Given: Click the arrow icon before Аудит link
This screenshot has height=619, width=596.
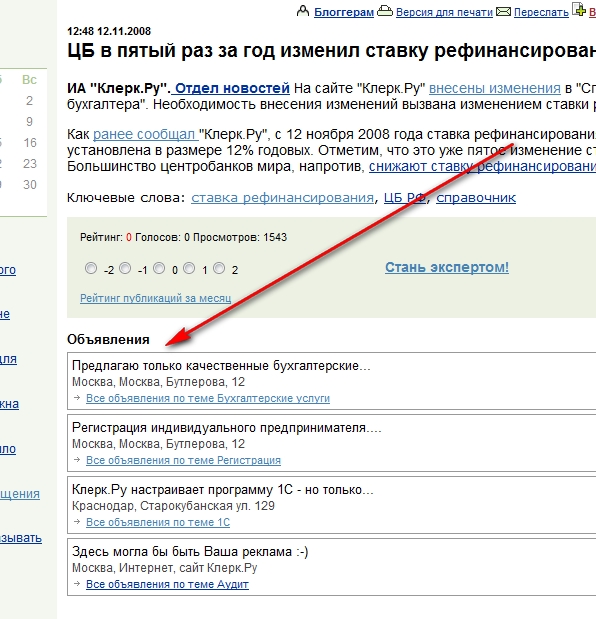Looking at the screenshot, I should click(x=77, y=583).
